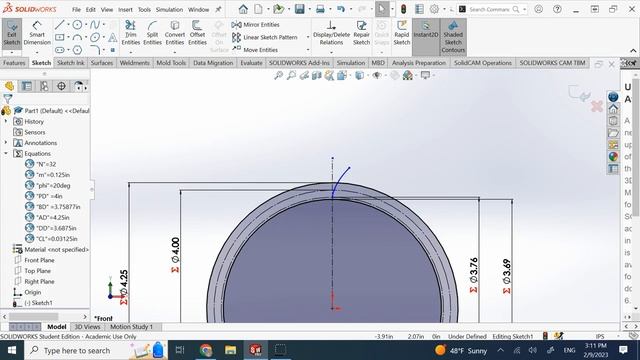Select the sketch Text tool
Screen dimensions: 640x360
pyautogui.click(x=113, y=38)
